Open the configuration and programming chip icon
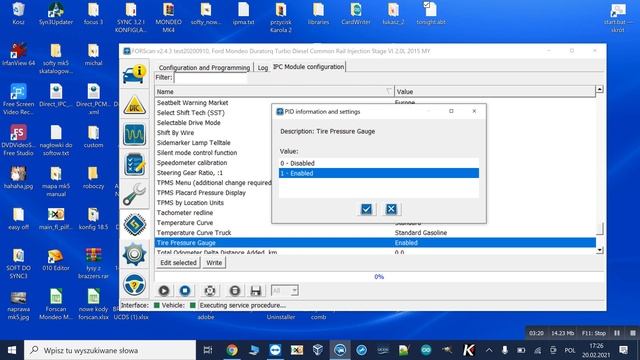Image resolution: width=640 pixels, height=360 pixels. click(134, 224)
